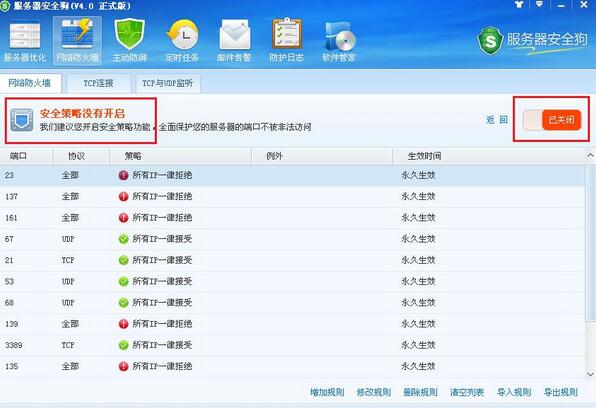Sort by the 生效时间 column header

(x=488, y=156)
